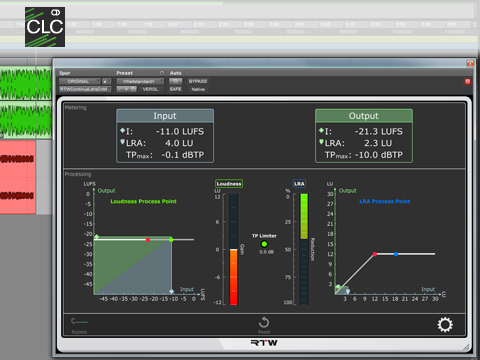Screen dimensions: 480x360
Task: Click the Input TPmax -0.1 dBTP reading
Action: [183, 155]
